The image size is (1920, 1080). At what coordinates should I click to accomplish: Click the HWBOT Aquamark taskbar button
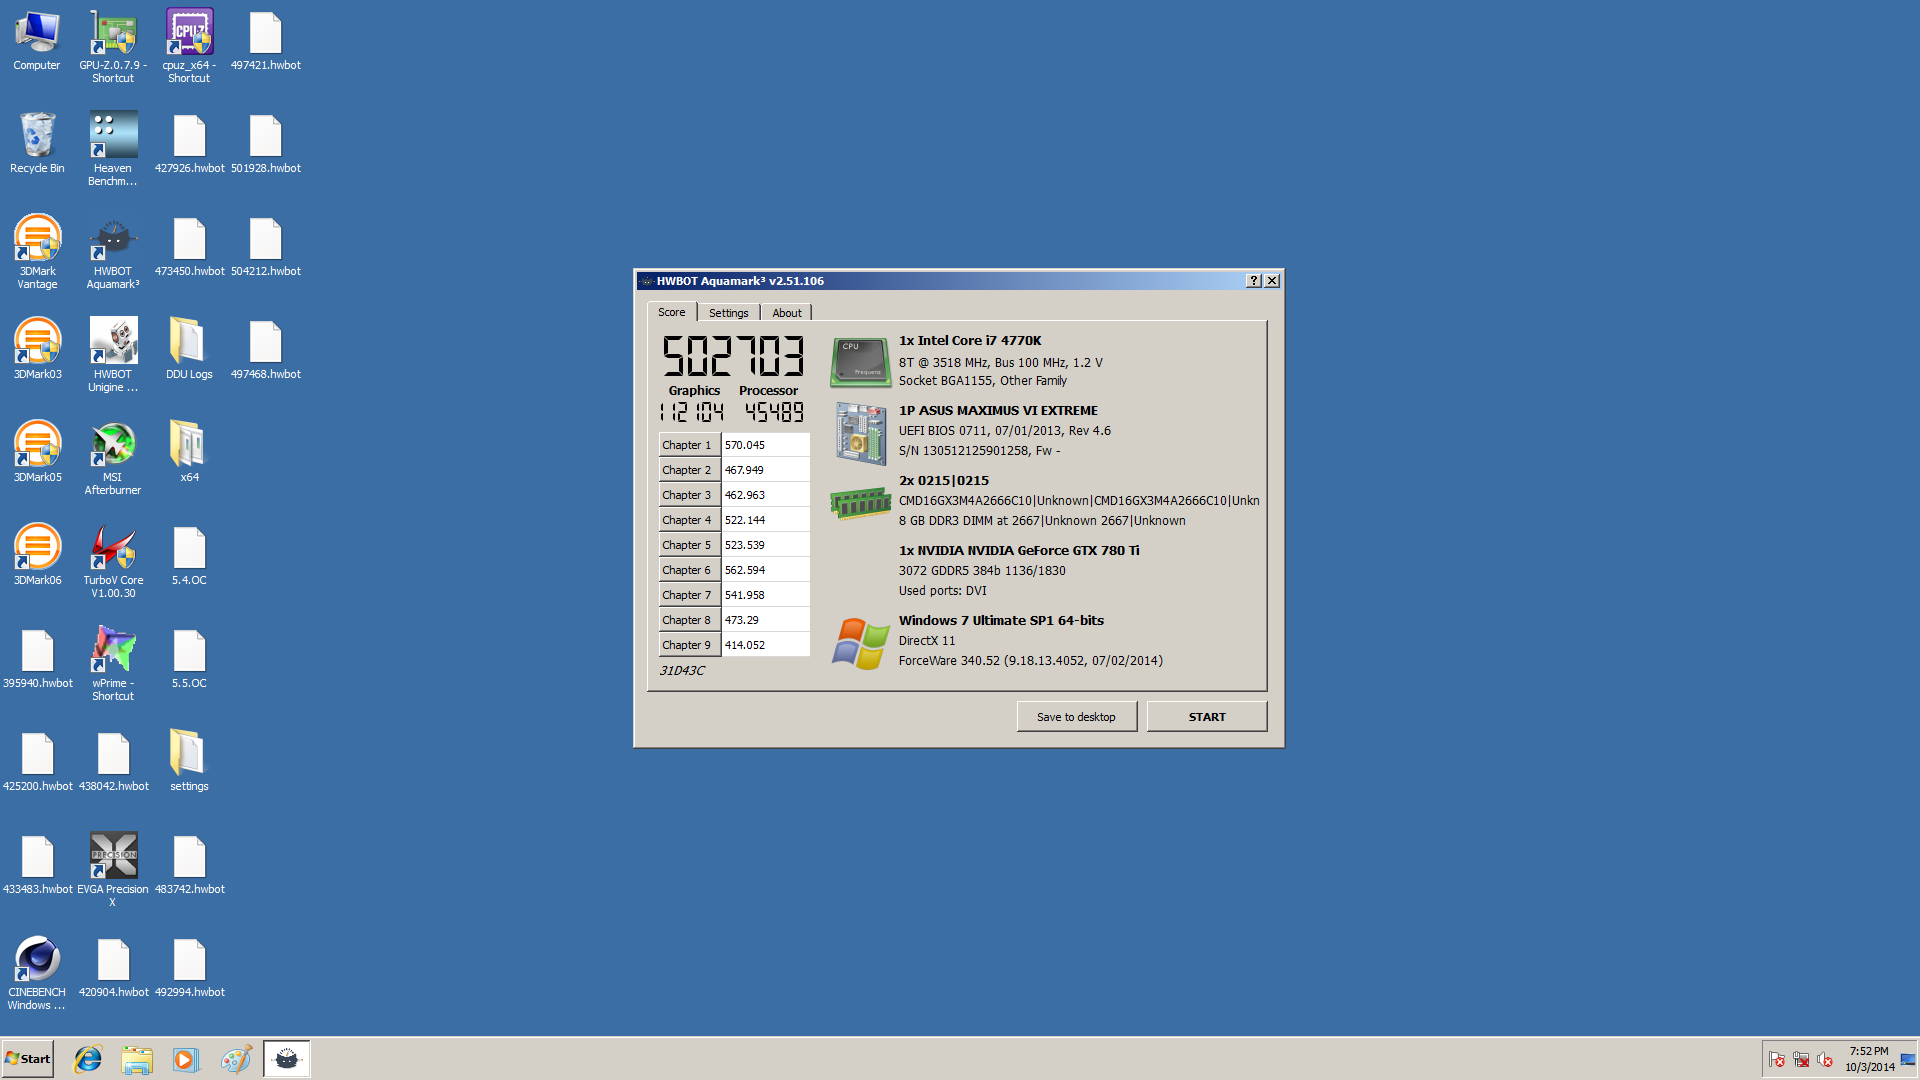pos(287,1059)
